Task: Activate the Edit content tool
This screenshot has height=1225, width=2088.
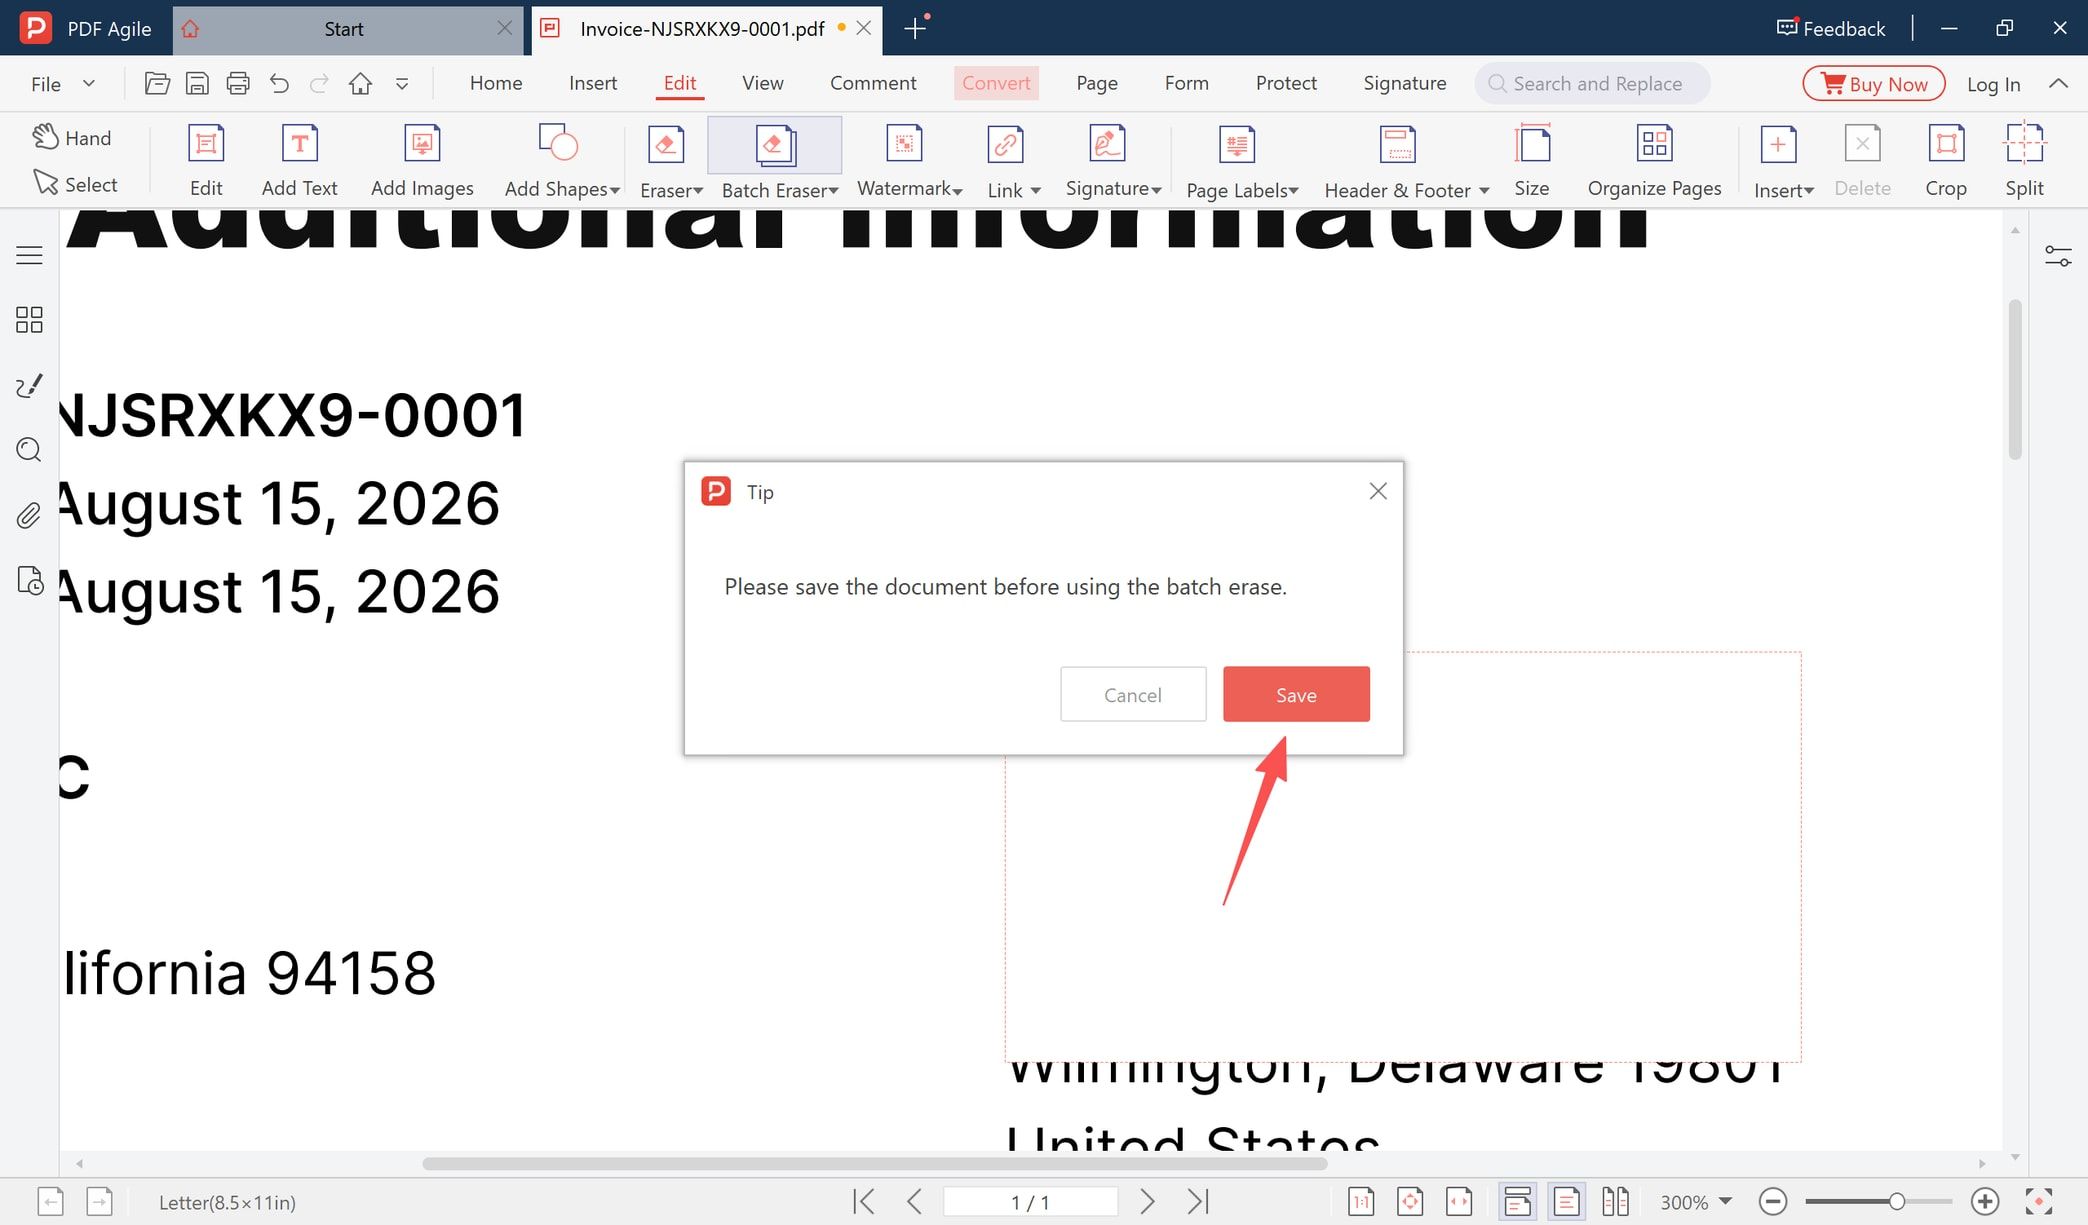Action: [x=206, y=160]
